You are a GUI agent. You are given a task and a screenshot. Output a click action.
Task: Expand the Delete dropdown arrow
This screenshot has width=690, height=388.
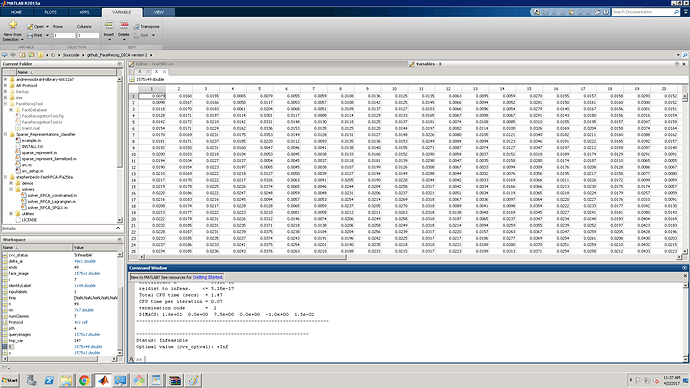pos(124,40)
